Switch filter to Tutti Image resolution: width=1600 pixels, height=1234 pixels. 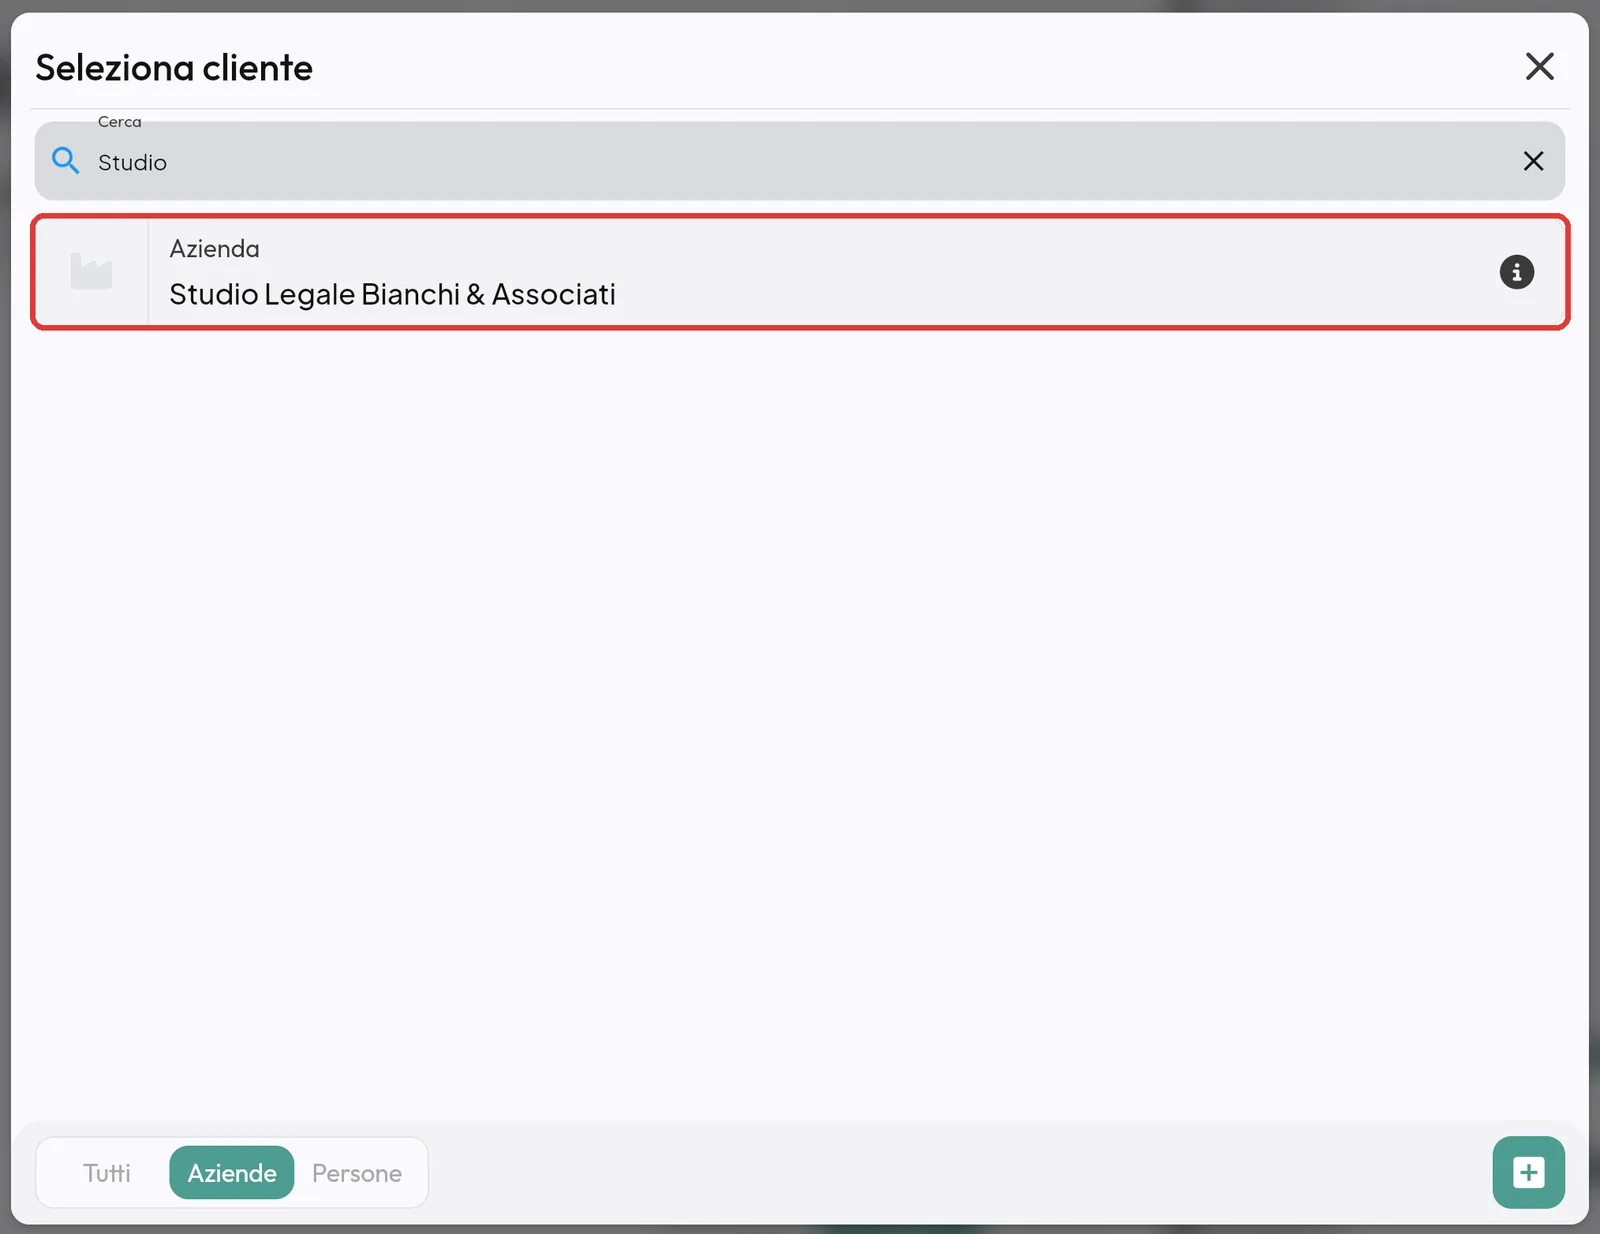pyautogui.click(x=107, y=1172)
